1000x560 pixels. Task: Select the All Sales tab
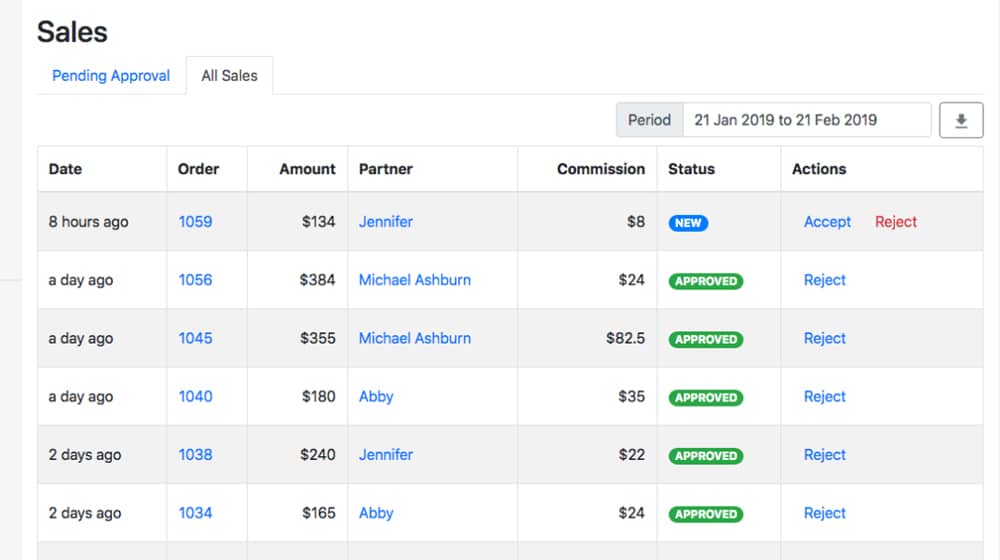[229, 76]
